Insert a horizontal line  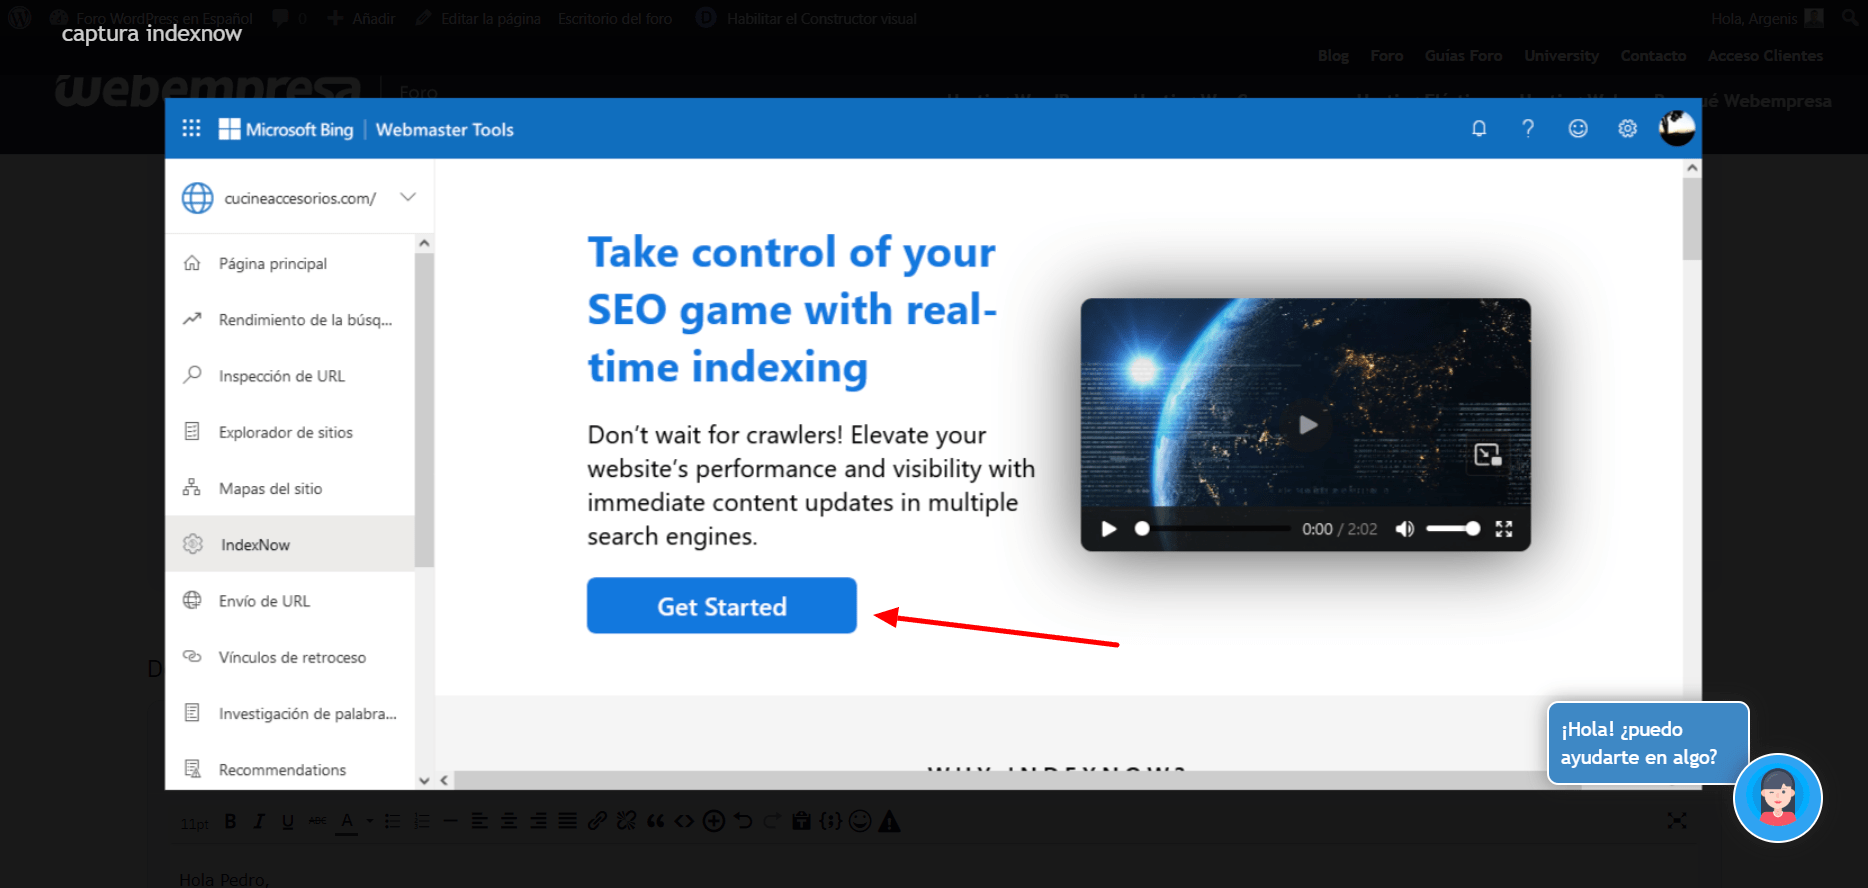pyautogui.click(x=450, y=821)
